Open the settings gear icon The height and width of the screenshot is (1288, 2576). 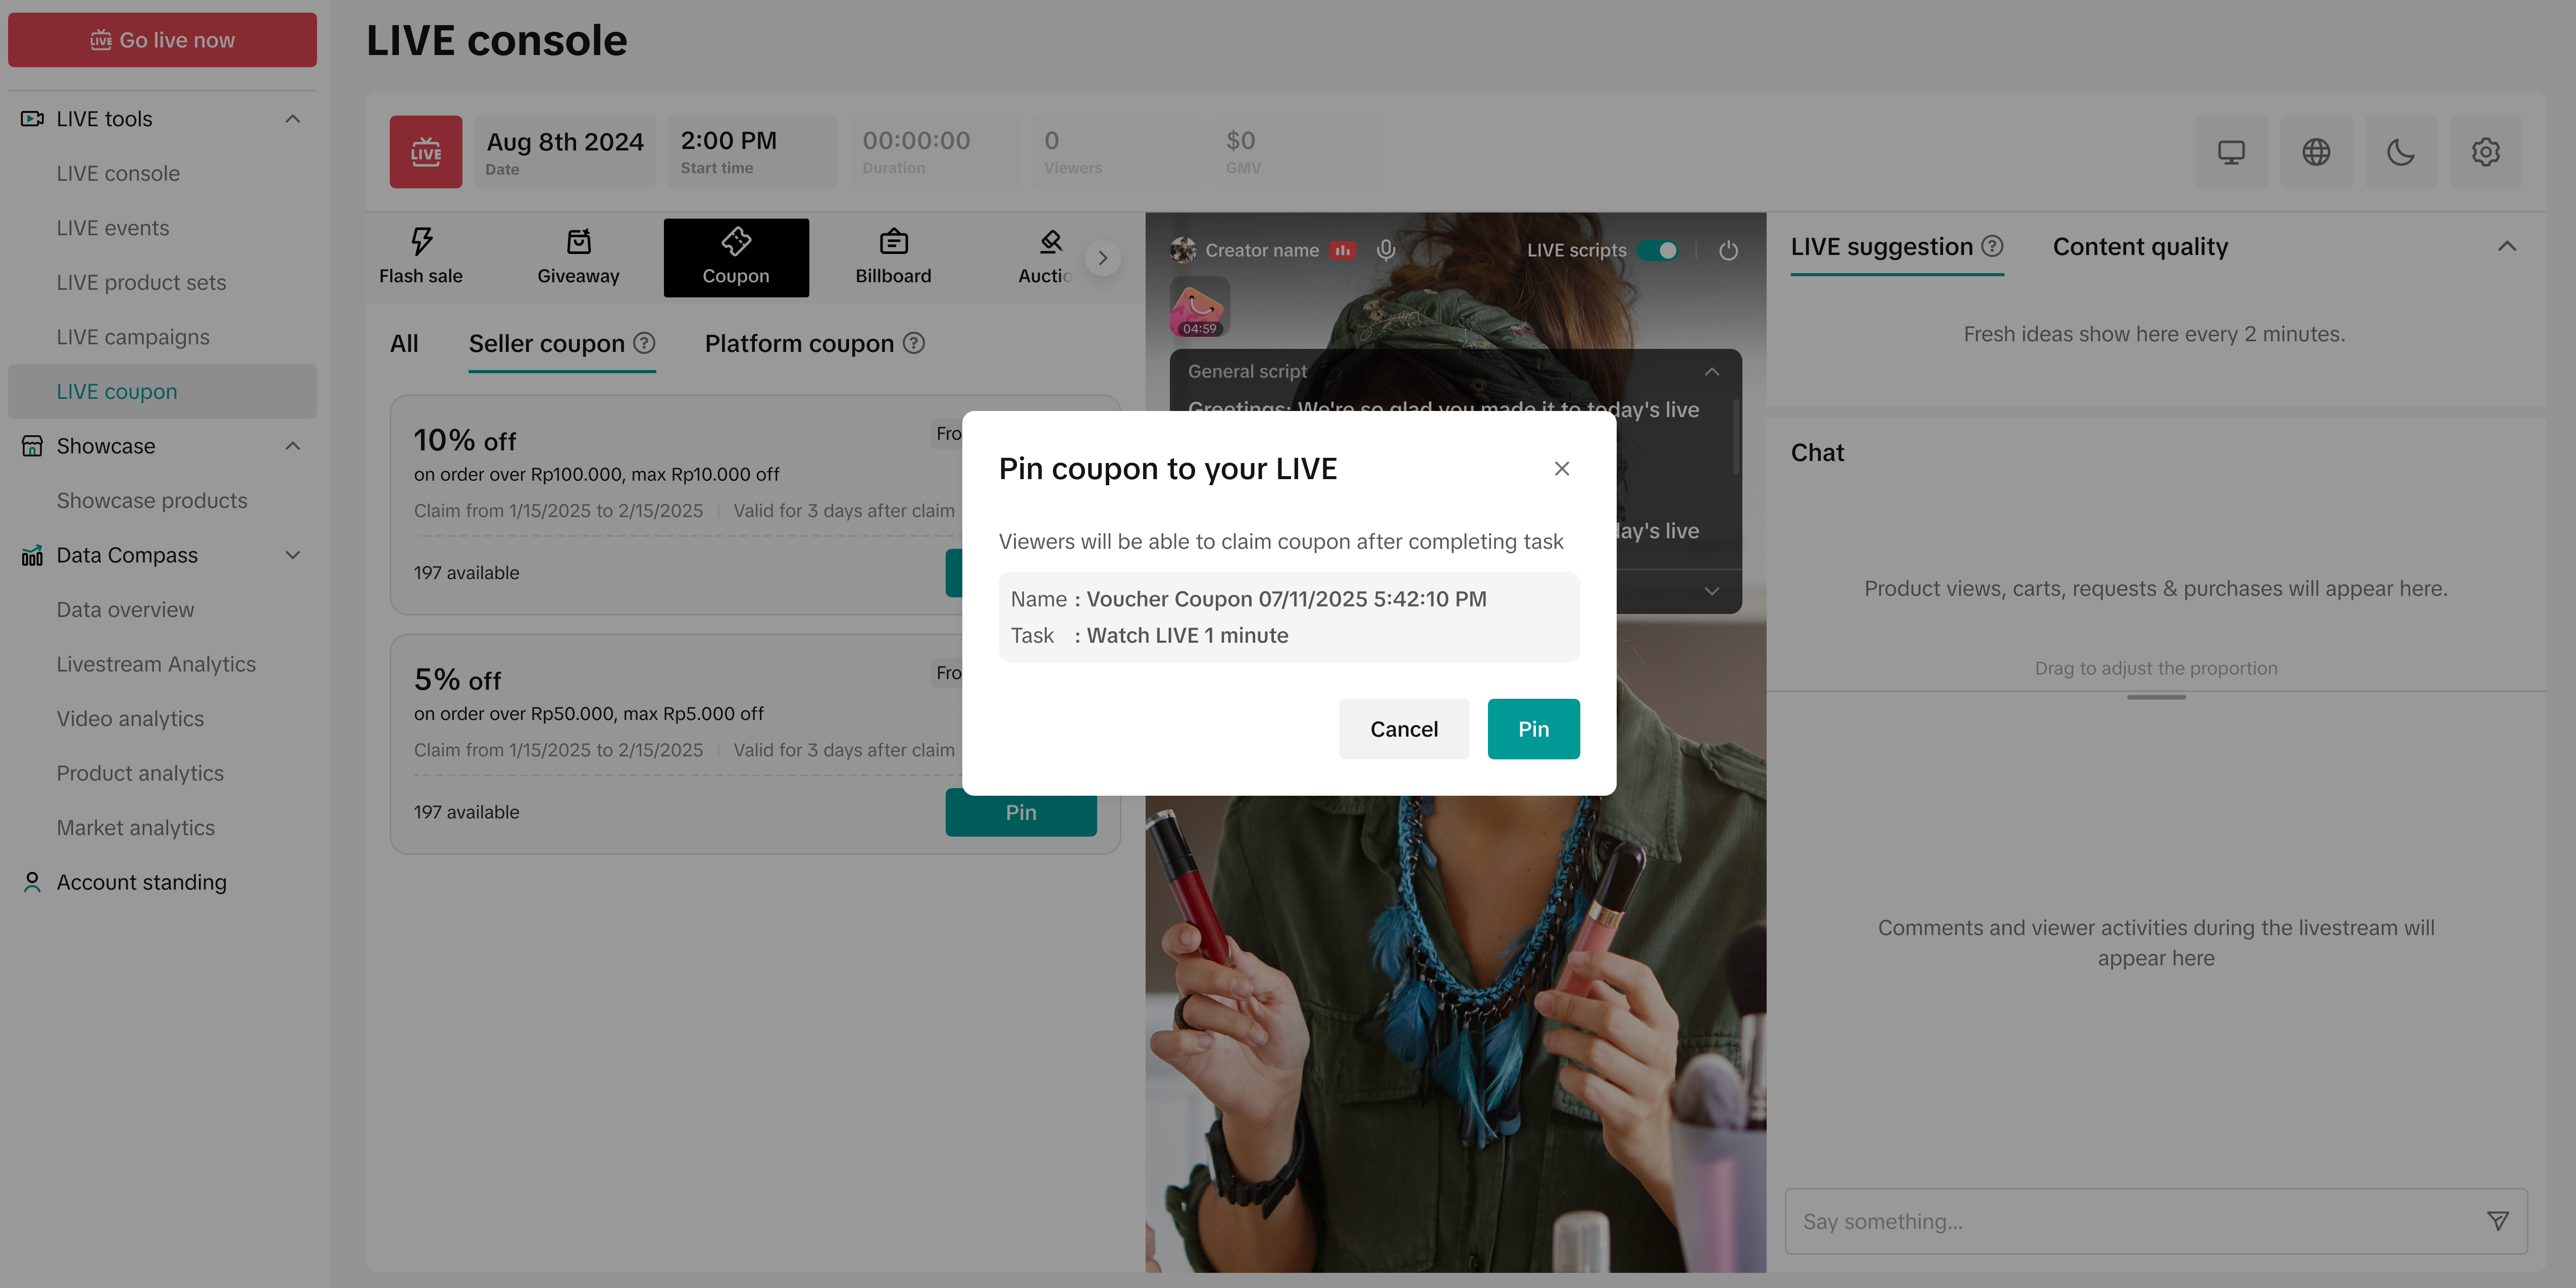tap(2486, 152)
